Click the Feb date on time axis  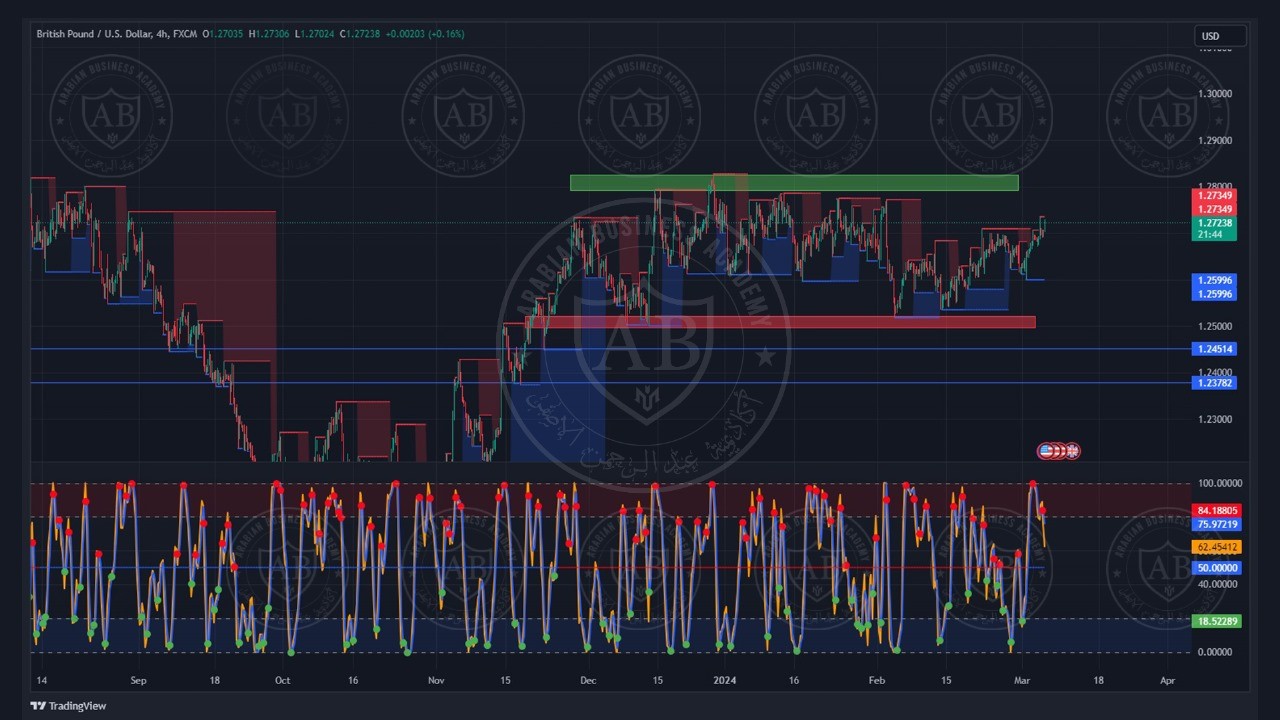coord(878,680)
